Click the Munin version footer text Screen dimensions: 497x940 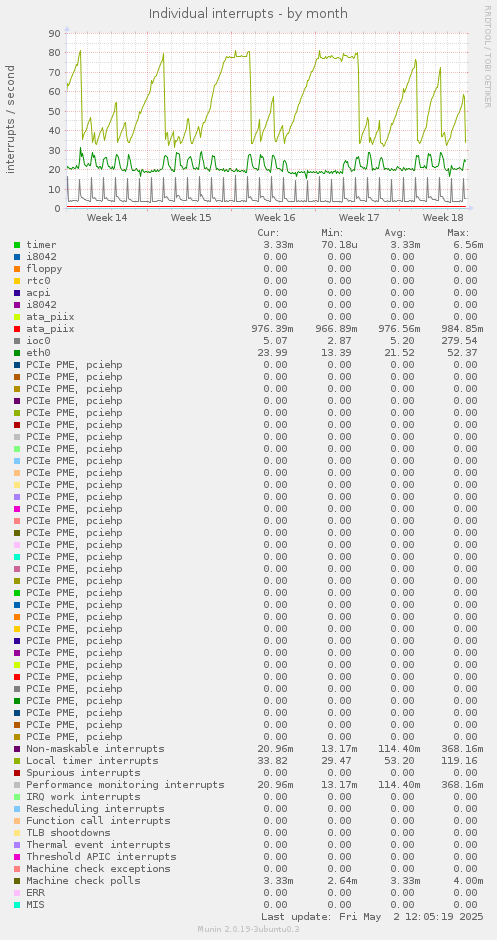click(248, 929)
